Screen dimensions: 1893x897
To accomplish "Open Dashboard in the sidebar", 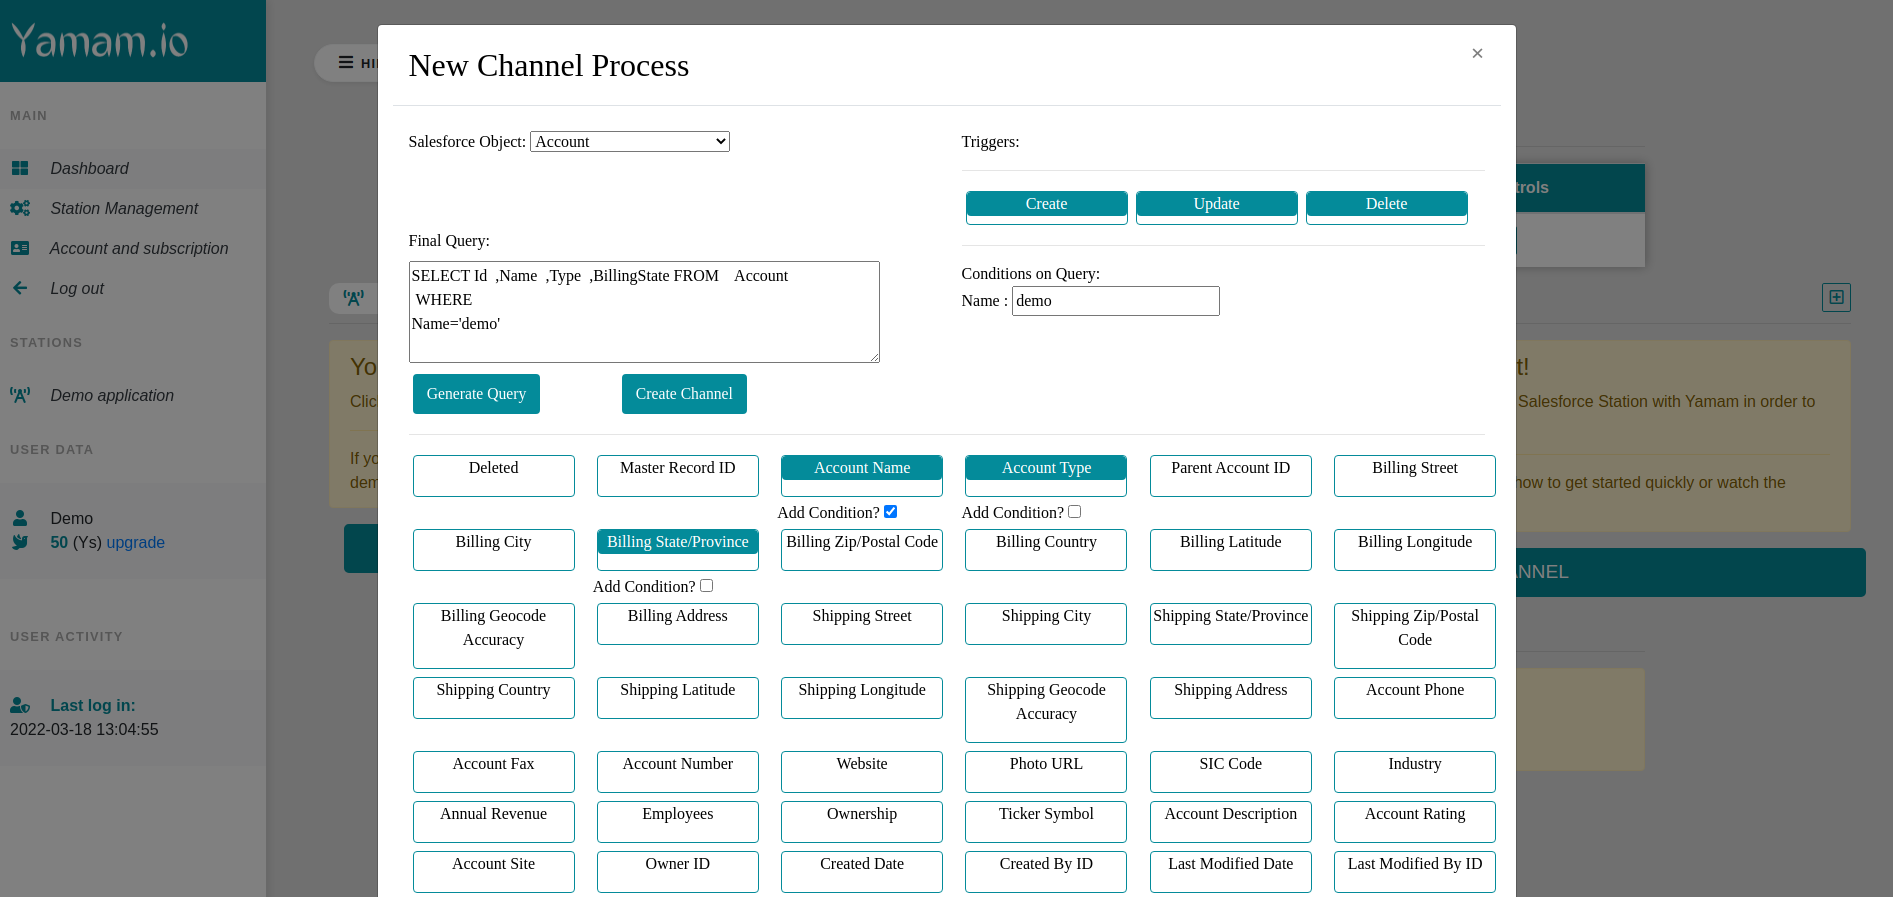I will [x=133, y=168].
